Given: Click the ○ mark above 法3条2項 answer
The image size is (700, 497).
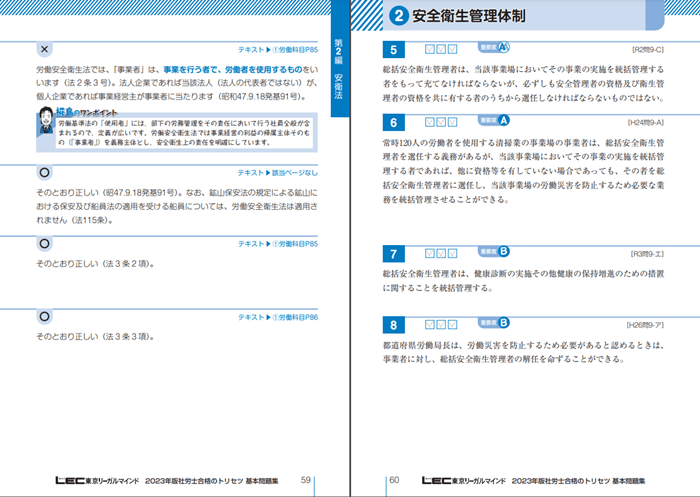Looking at the screenshot, I should point(44,243).
